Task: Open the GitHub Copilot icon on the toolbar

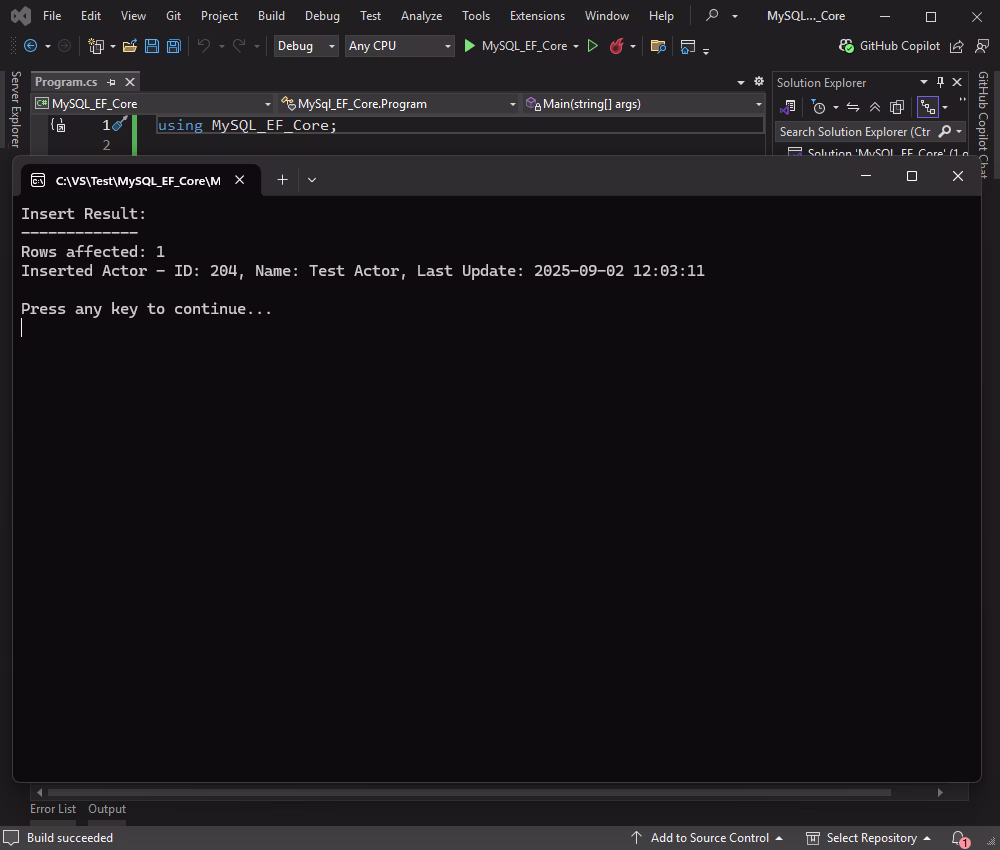Action: click(x=845, y=46)
